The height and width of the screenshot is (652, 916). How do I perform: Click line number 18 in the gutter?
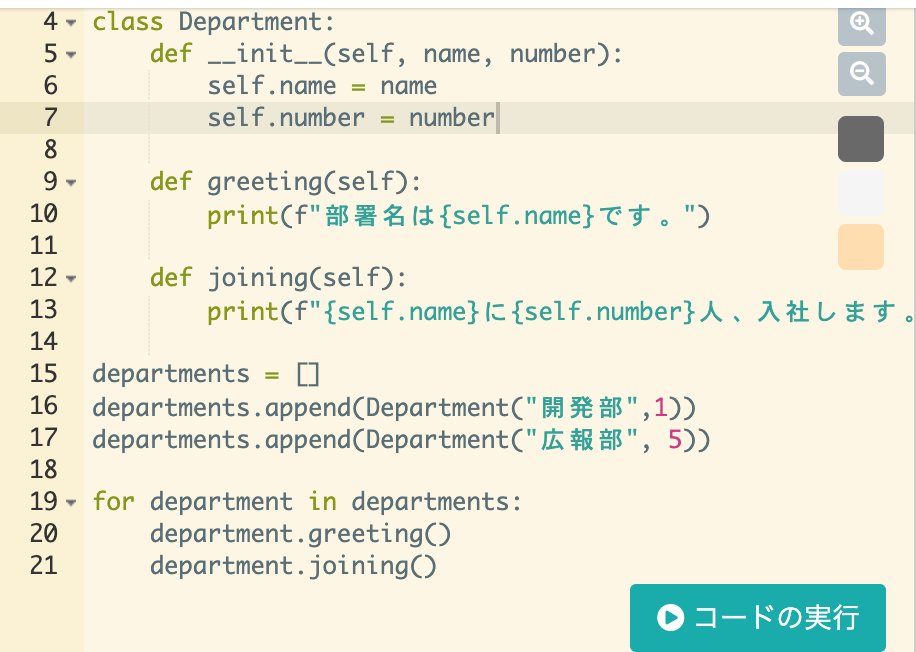pyautogui.click(x=44, y=469)
